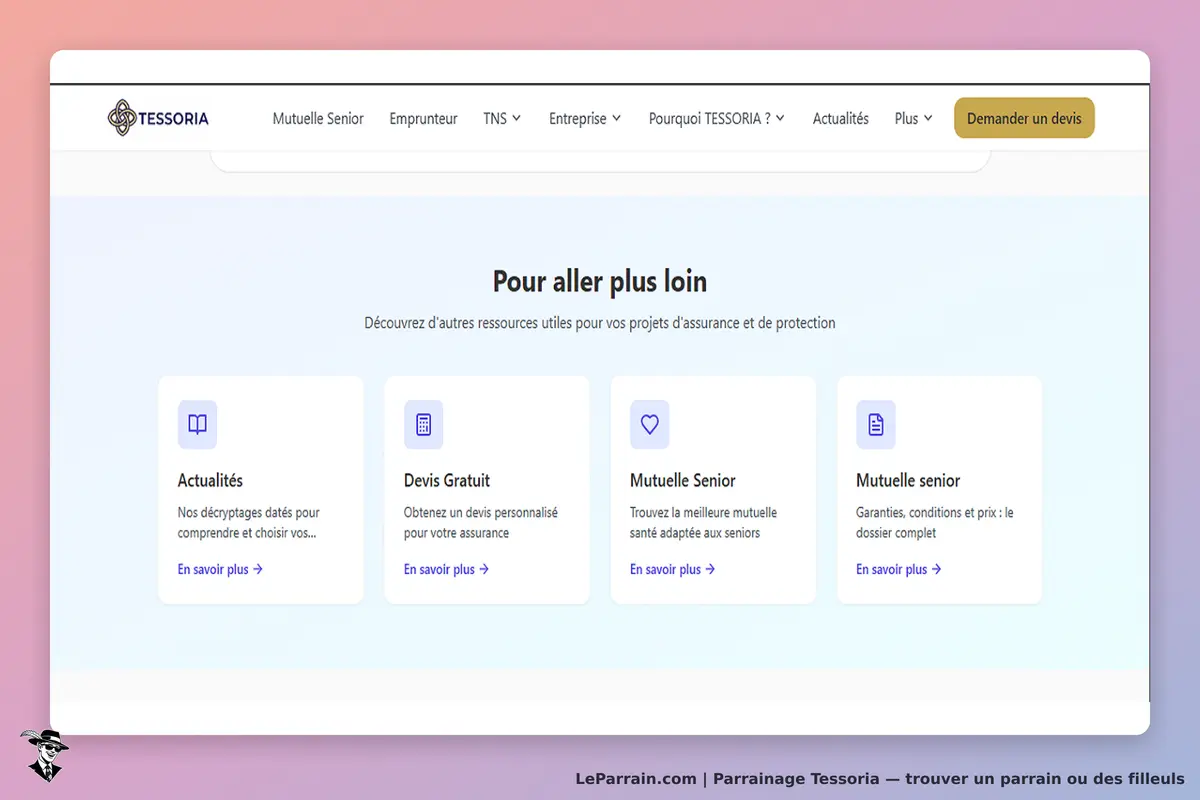Click the Pour aller plus loin heading
Image resolution: width=1200 pixels, height=800 pixels.
600,281
